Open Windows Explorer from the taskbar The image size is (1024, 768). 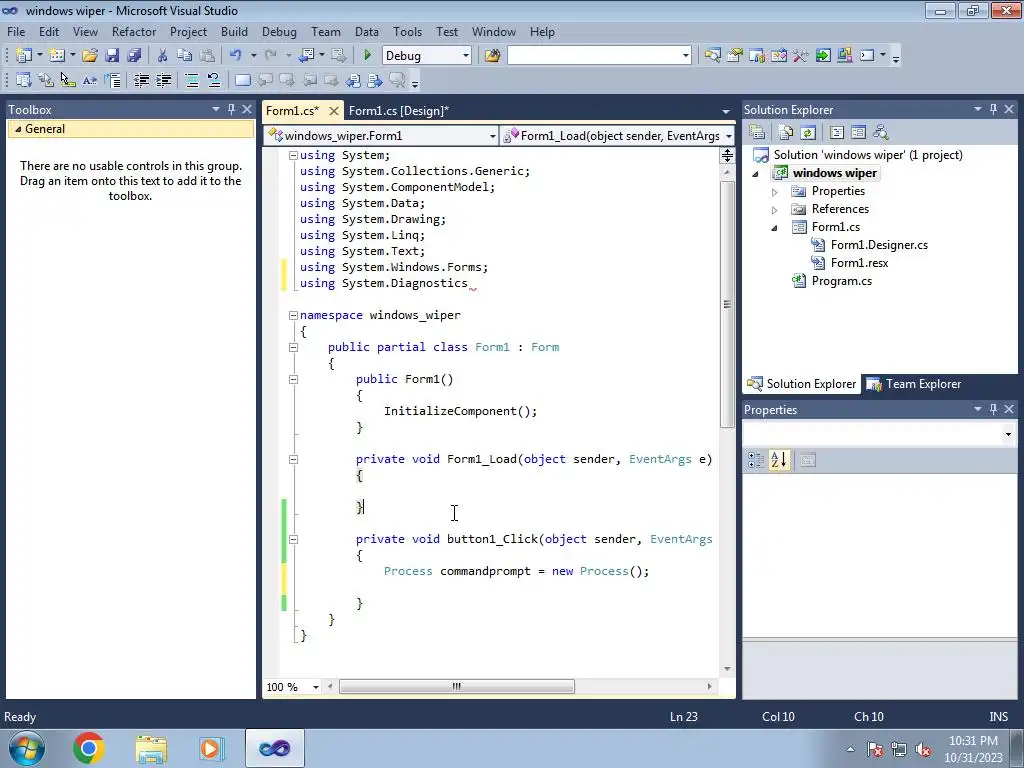coord(151,748)
